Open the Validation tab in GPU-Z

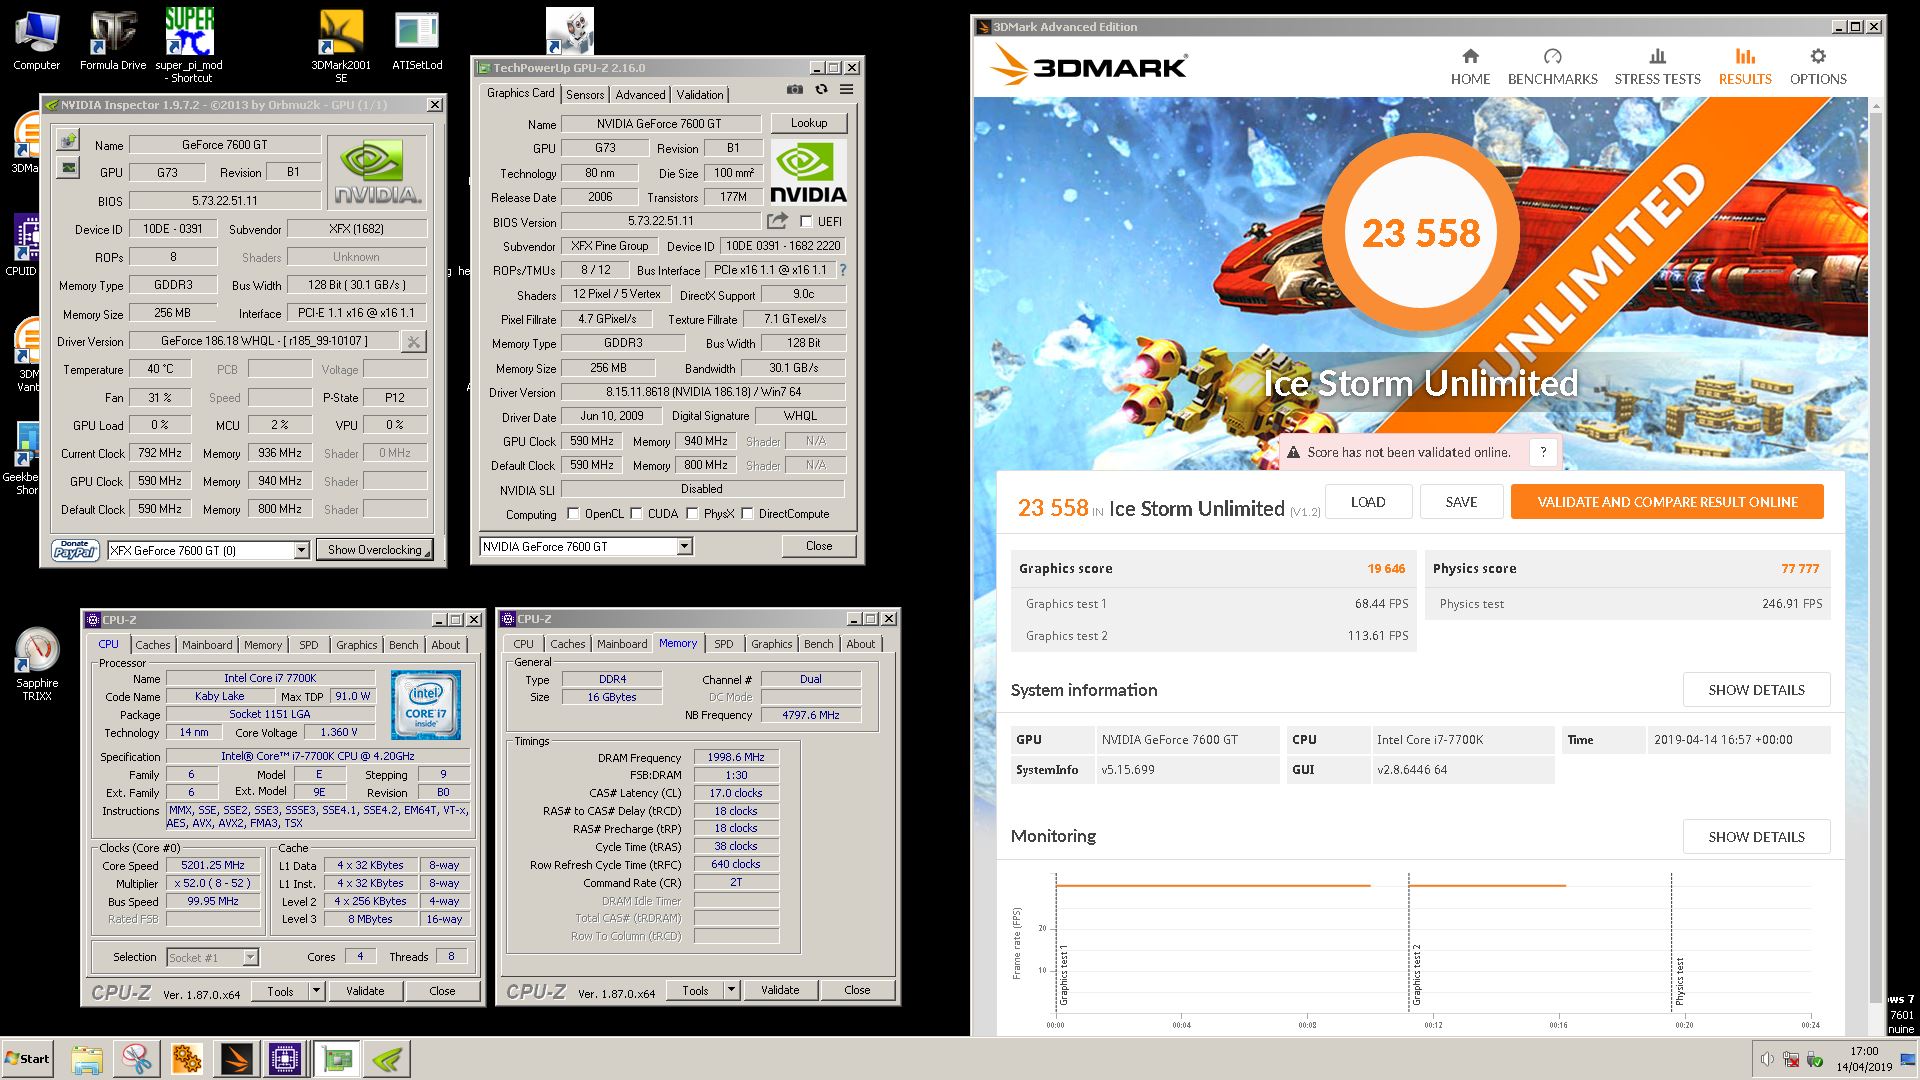[x=700, y=94]
